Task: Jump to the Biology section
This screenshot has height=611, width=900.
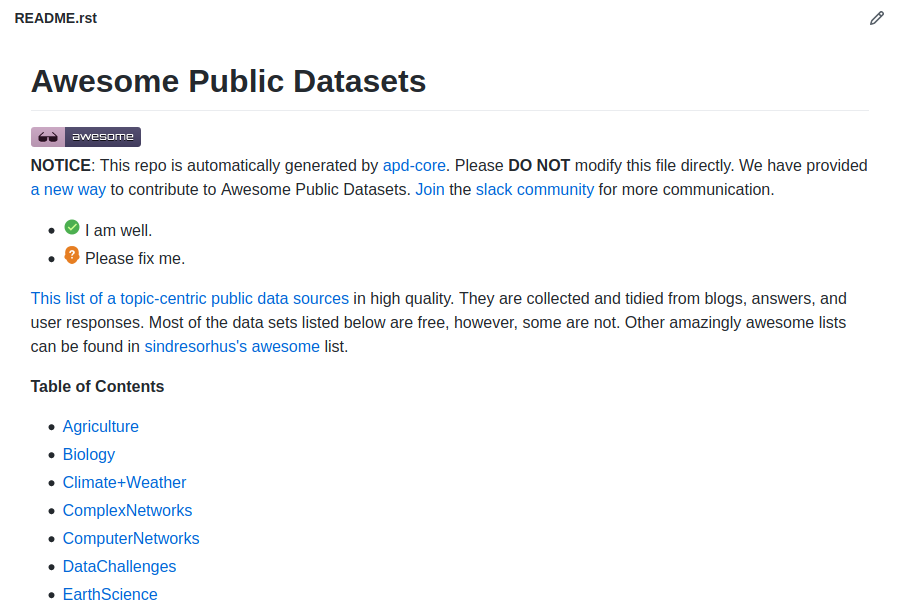Action: coord(89,455)
